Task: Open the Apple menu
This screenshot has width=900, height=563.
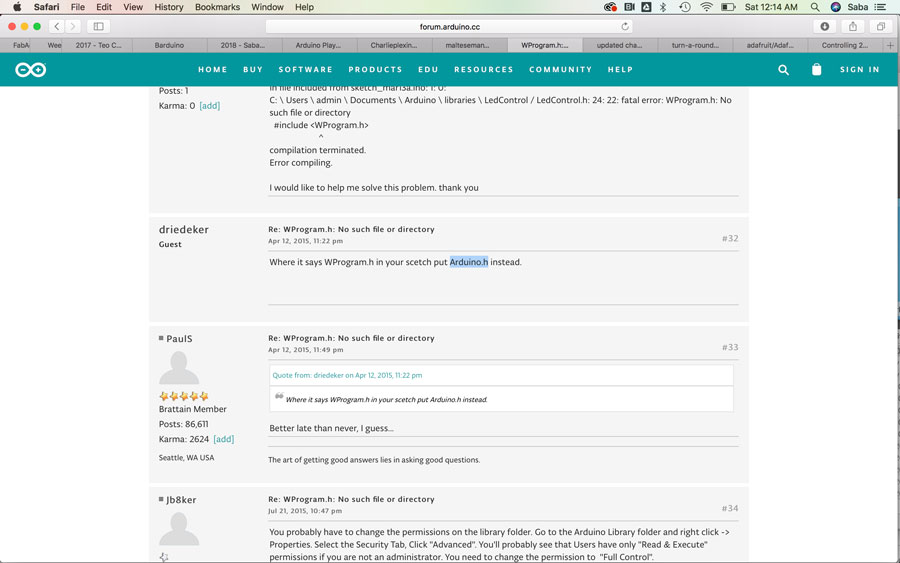Action: [x=17, y=7]
